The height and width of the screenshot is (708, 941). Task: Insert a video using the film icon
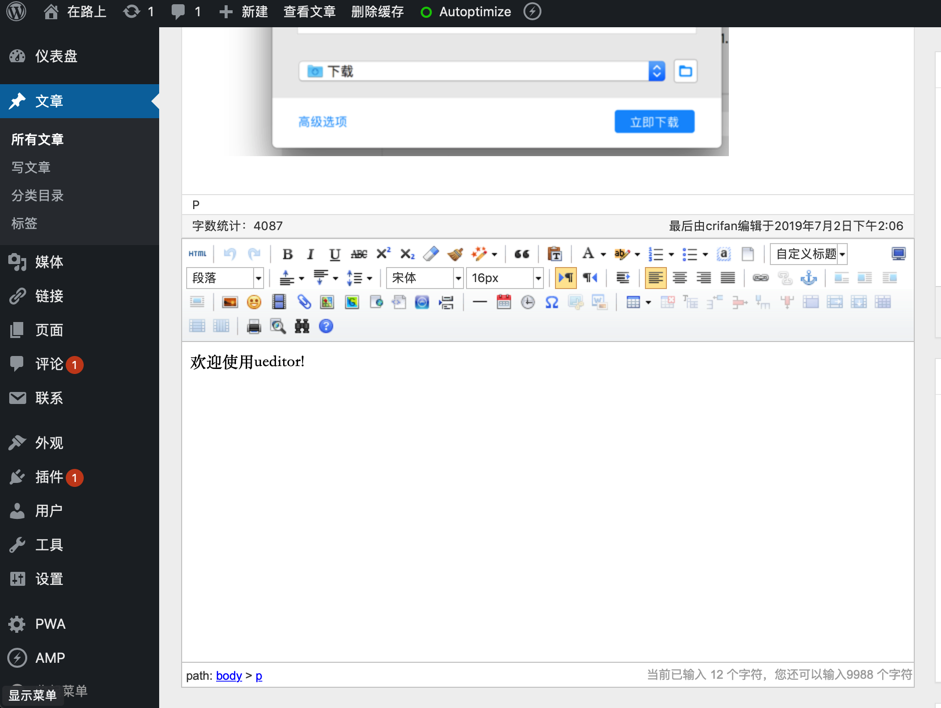point(278,302)
